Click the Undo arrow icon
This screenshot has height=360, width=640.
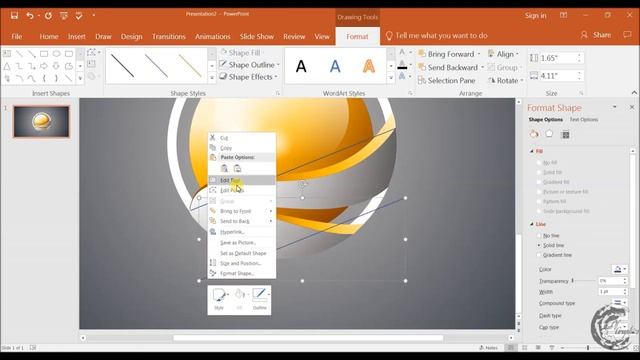30,16
